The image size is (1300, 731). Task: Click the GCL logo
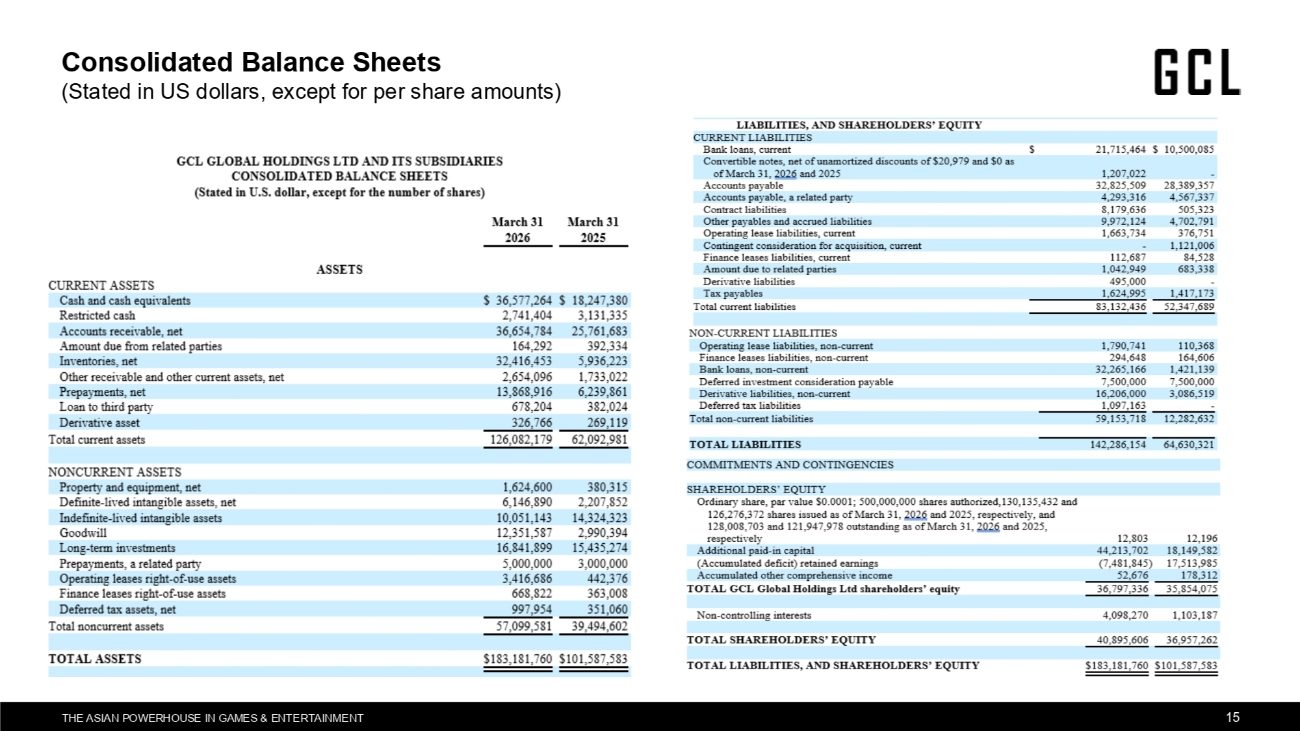(x=1198, y=72)
